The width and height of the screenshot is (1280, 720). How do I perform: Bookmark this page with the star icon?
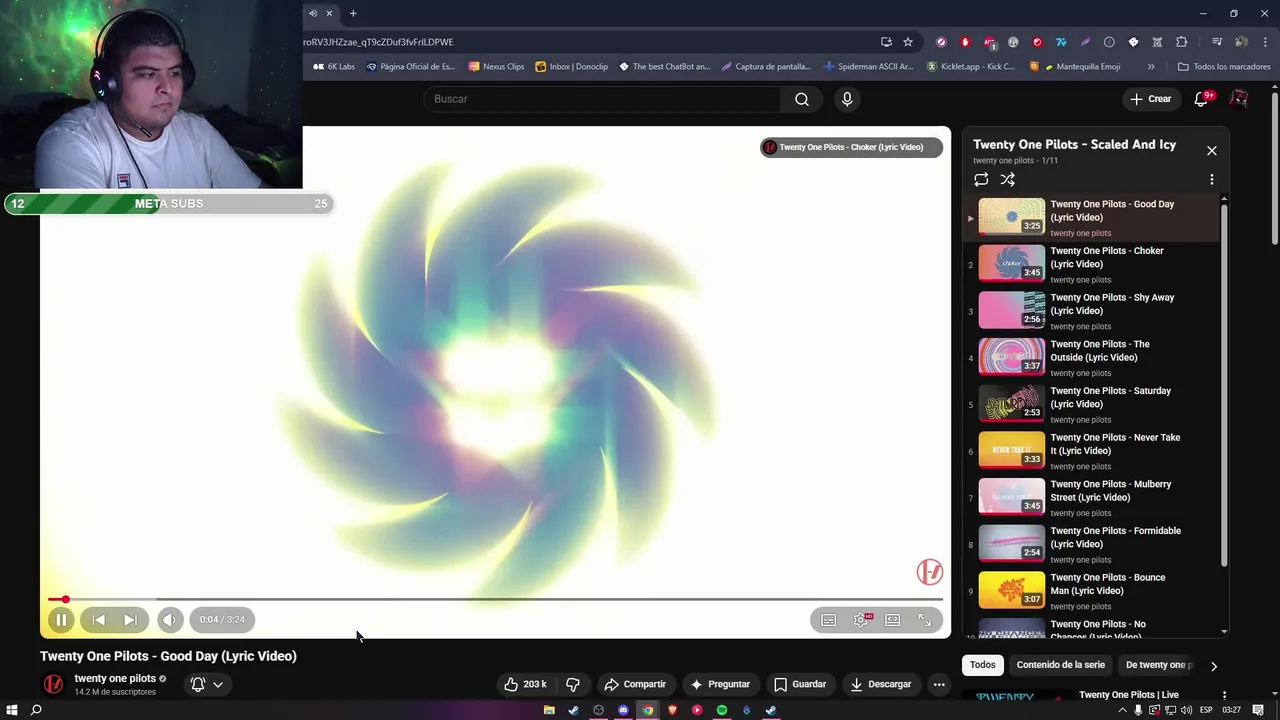point(908,42)
